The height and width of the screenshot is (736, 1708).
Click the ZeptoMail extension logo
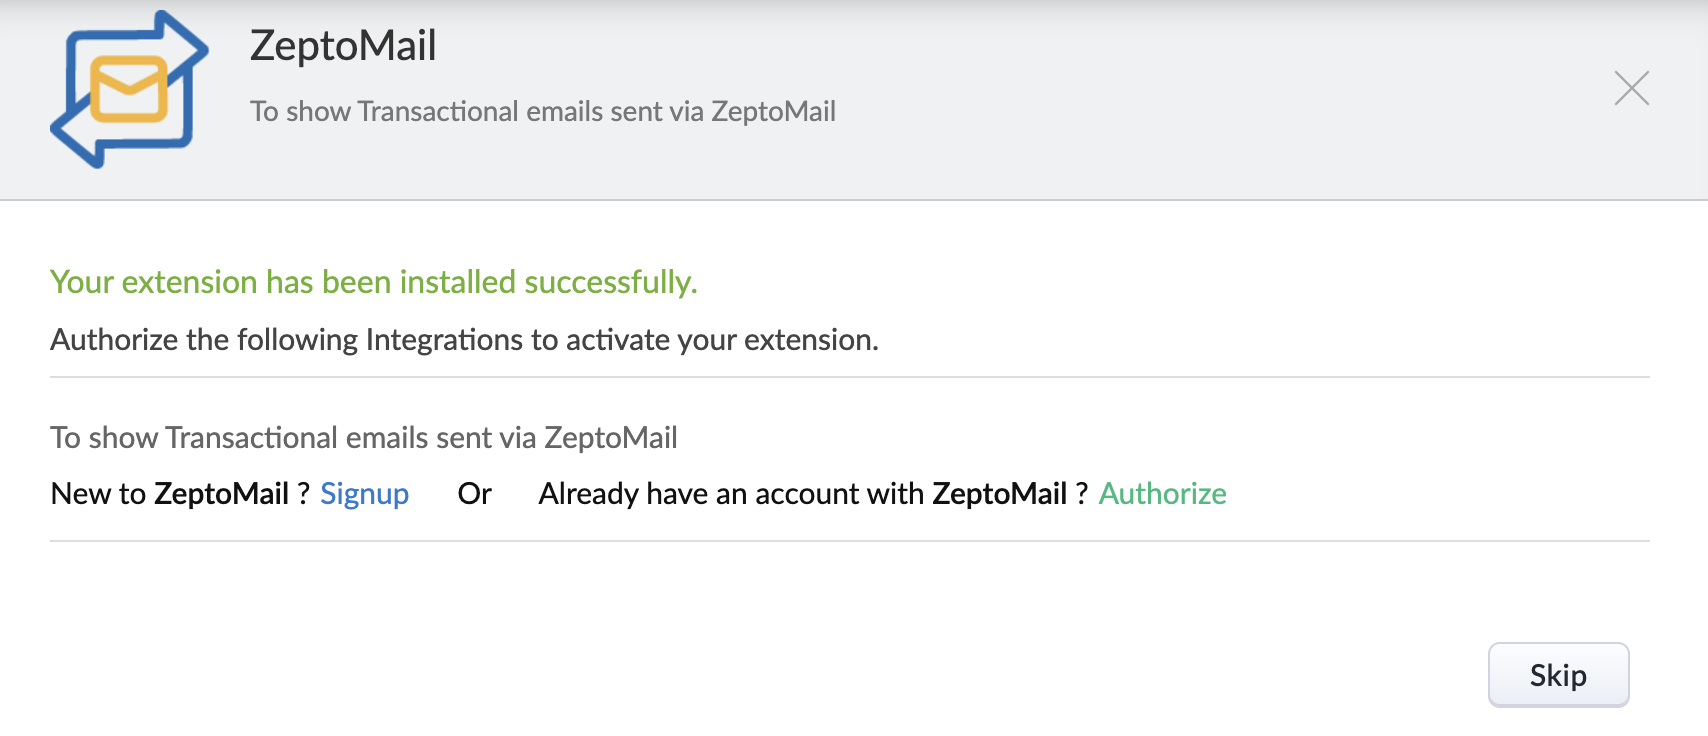(x=129, y=89)
